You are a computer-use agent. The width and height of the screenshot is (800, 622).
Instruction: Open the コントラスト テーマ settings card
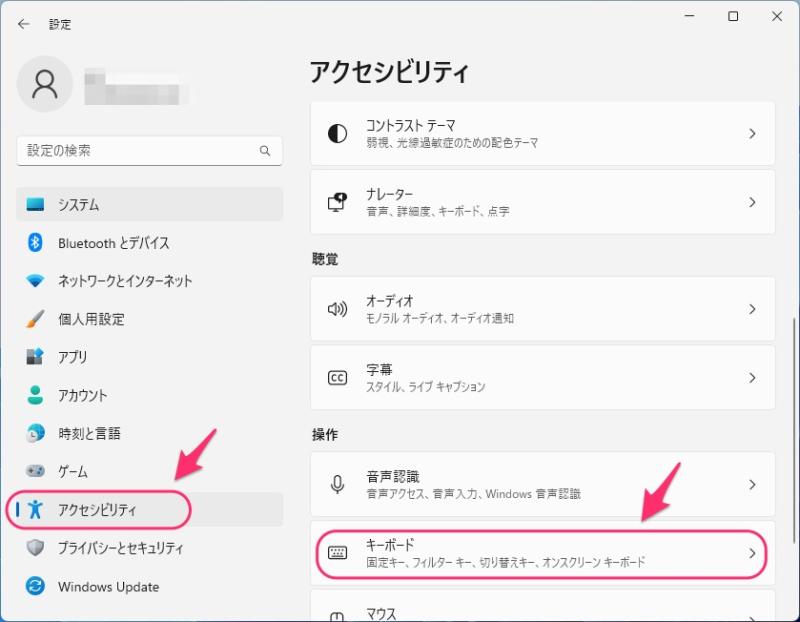543,134
